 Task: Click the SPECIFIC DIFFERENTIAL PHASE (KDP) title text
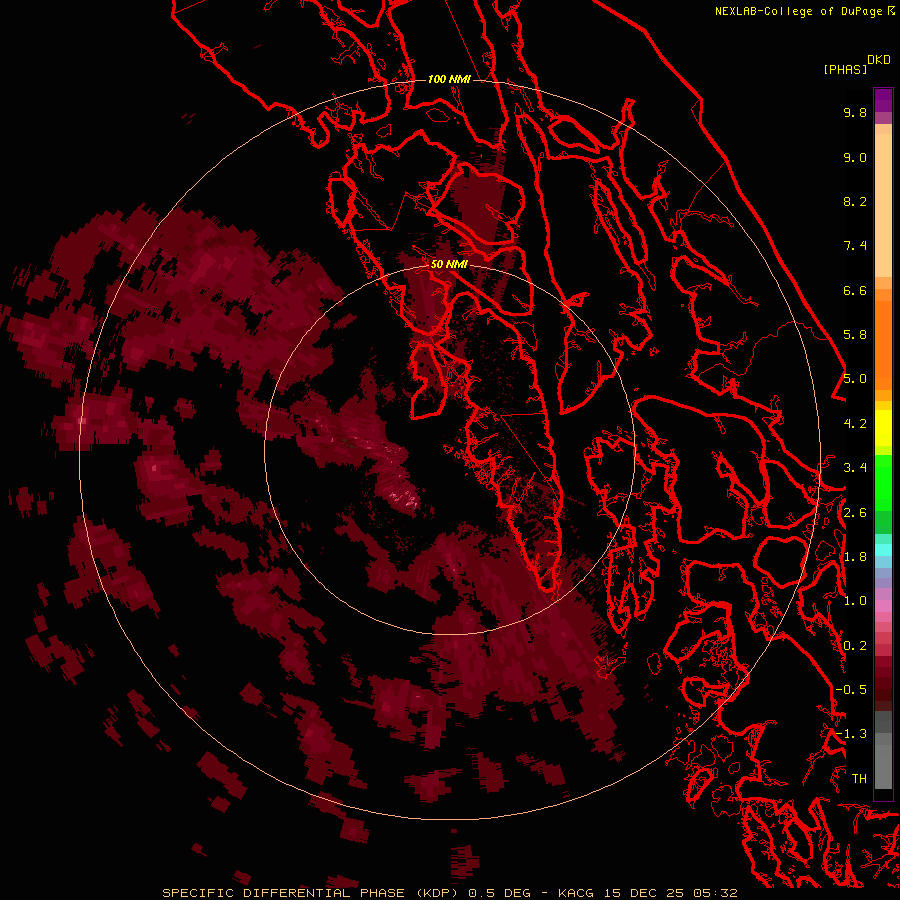[311, 893]
